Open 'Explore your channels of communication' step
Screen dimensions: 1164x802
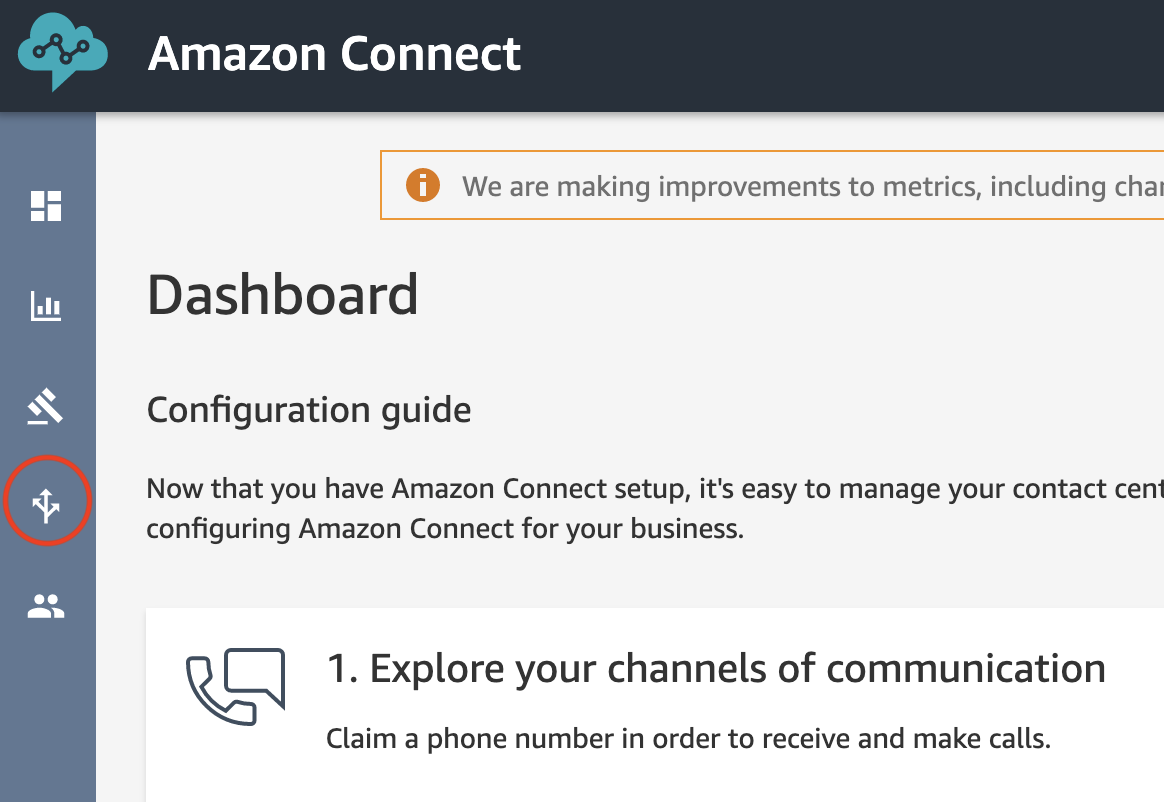coord(716,668)
